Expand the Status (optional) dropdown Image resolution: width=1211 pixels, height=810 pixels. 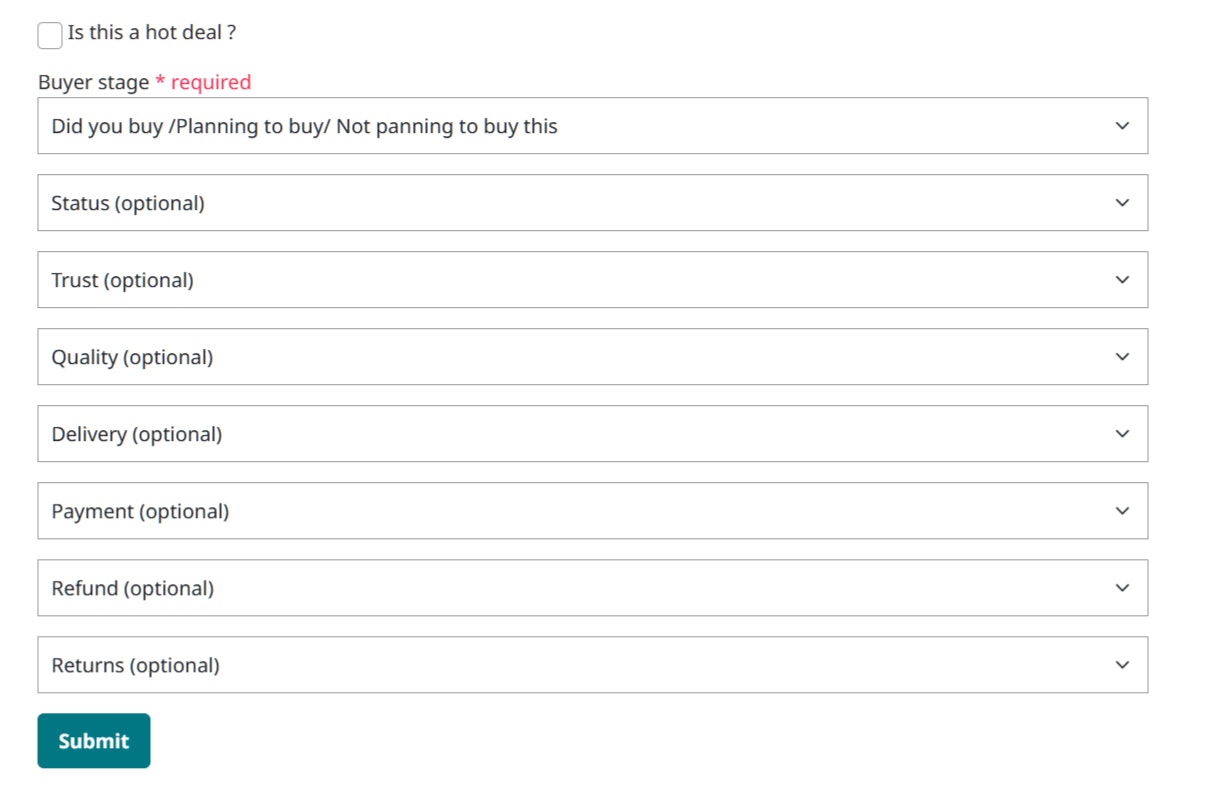pyautogui.click(x=592, y=203)
